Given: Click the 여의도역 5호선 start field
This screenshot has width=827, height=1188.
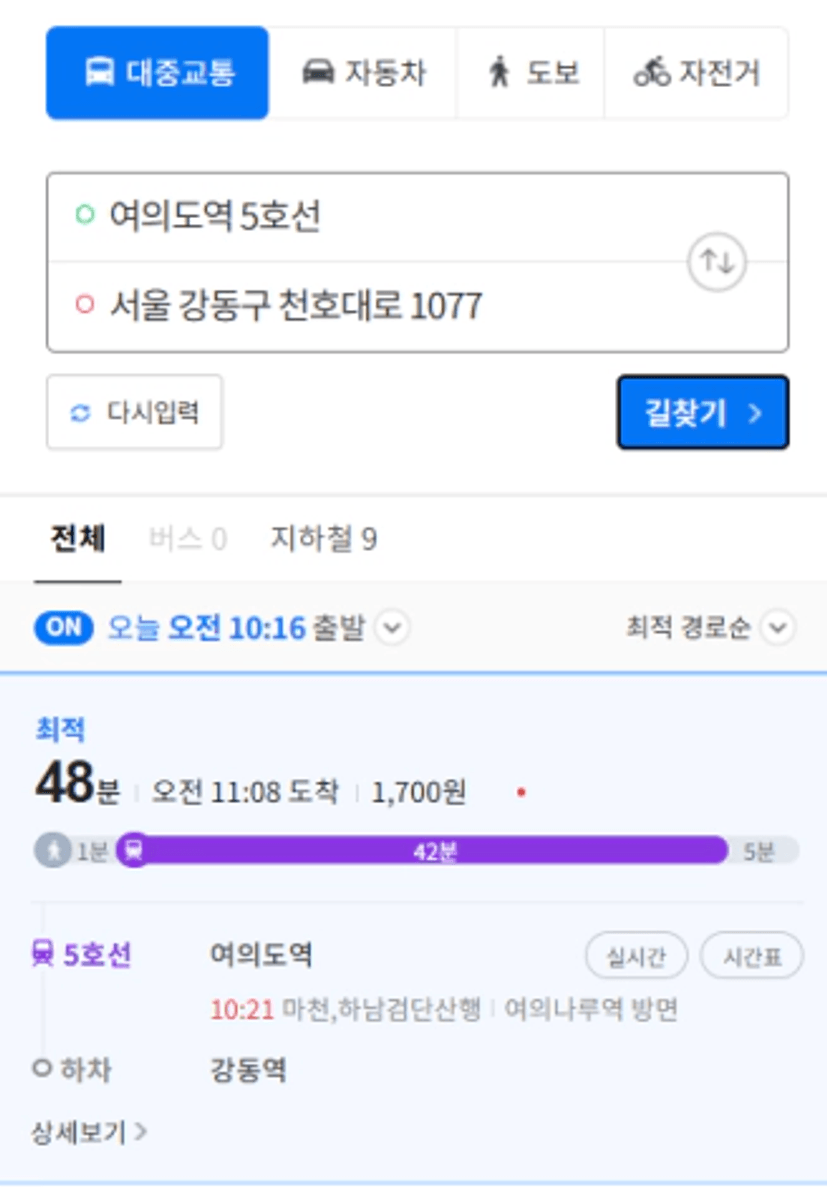Looking at the screenshot, I should click(367, 217).
